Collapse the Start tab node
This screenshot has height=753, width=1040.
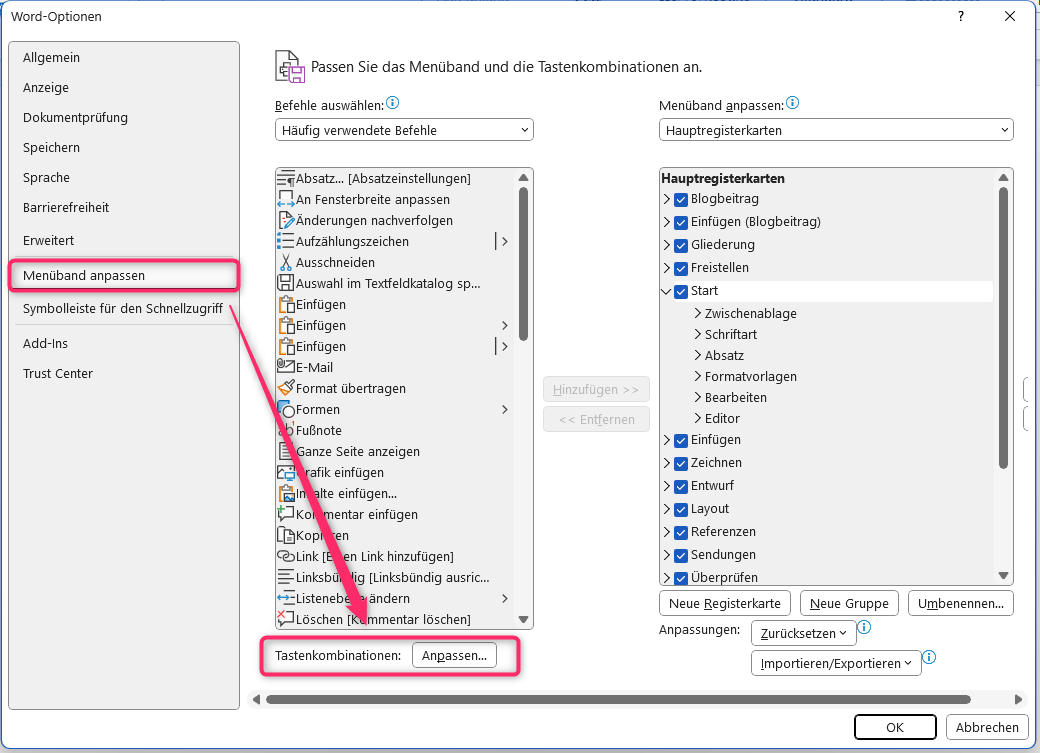pos(667,291)
